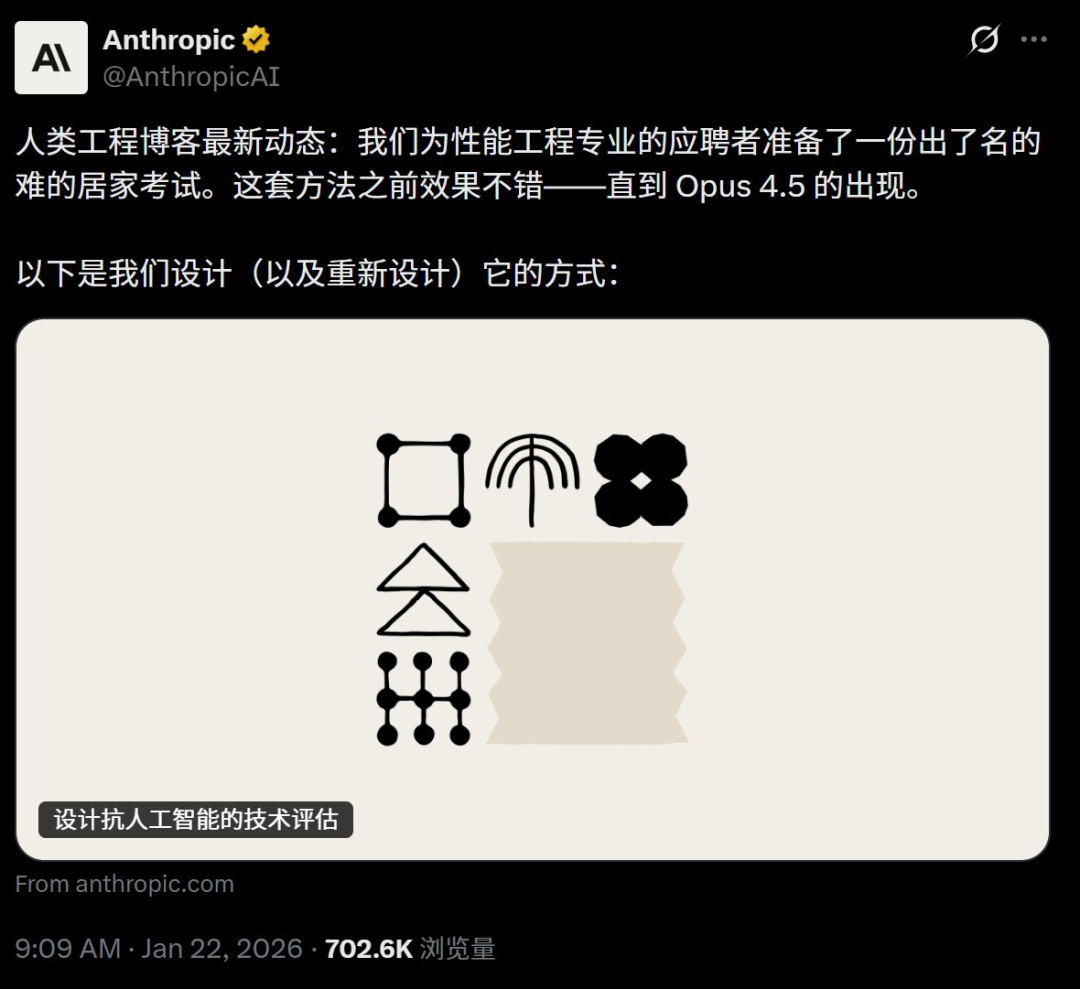Viewport: 1080px width, 989px height.
Task: Click the tweet text mentioning Opus 4.5
Action: point(528,163)
